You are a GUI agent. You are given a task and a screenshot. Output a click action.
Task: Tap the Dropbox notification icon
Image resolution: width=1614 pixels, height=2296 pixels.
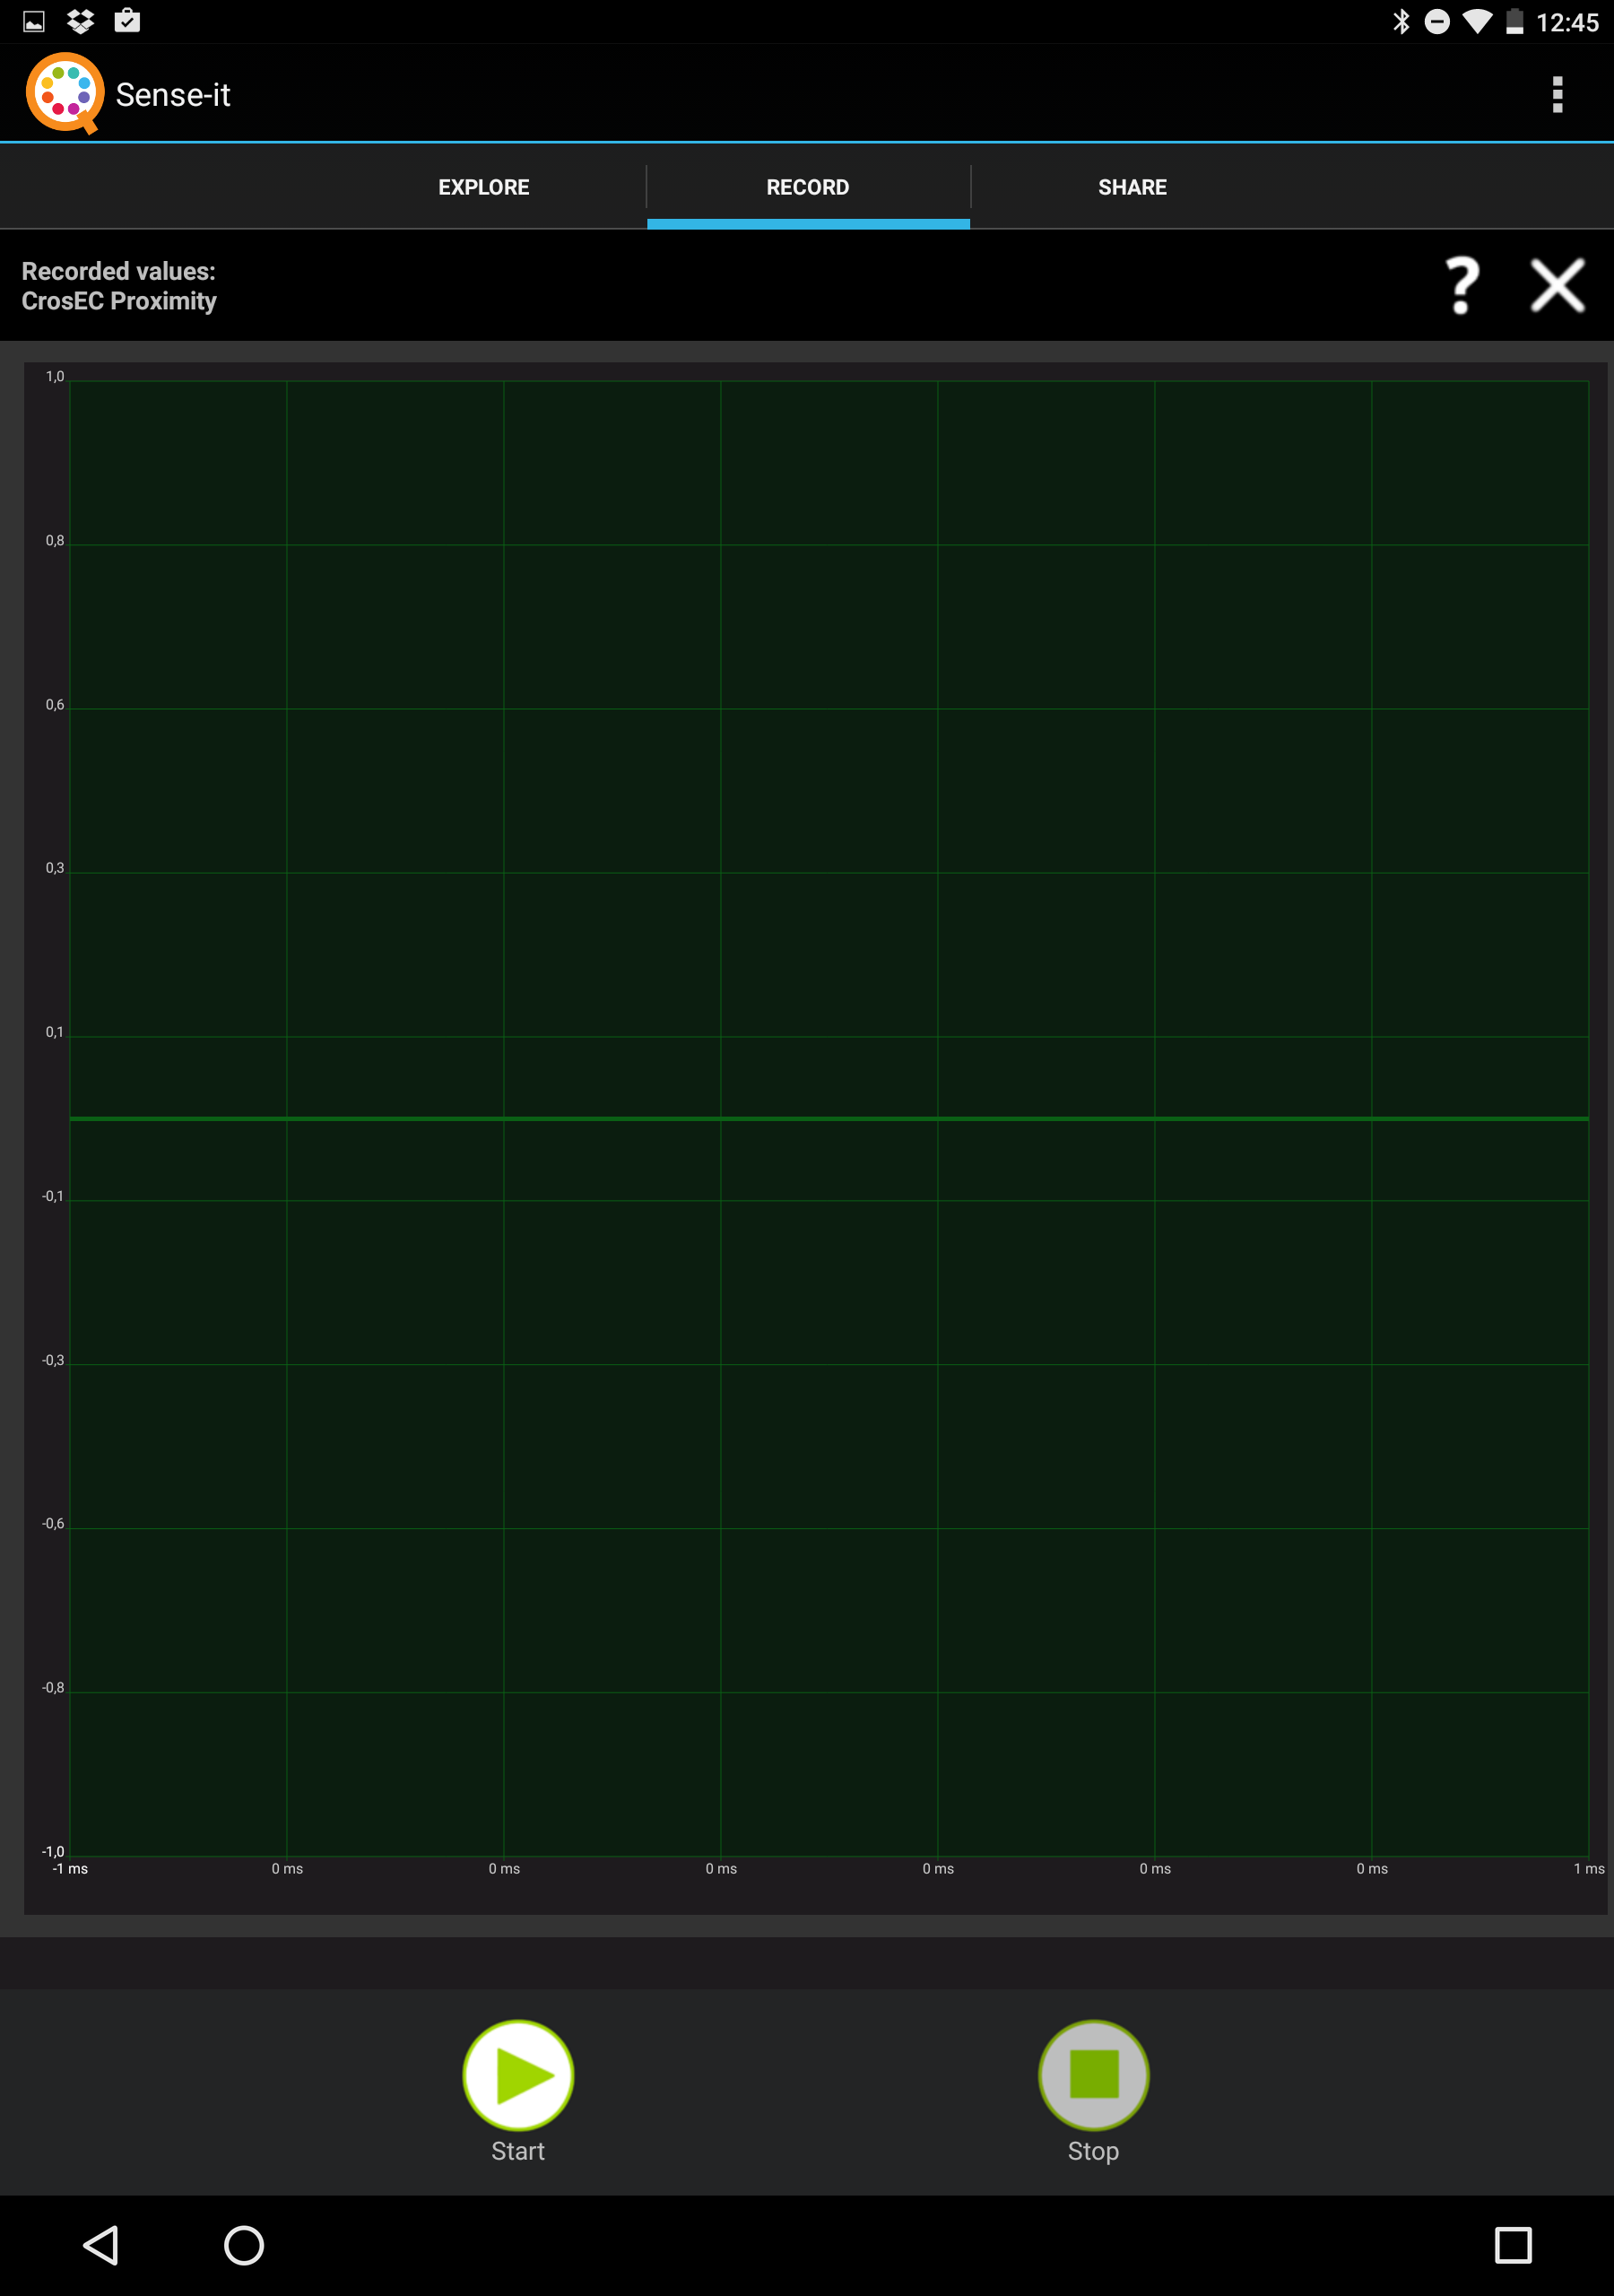[81, 21]
